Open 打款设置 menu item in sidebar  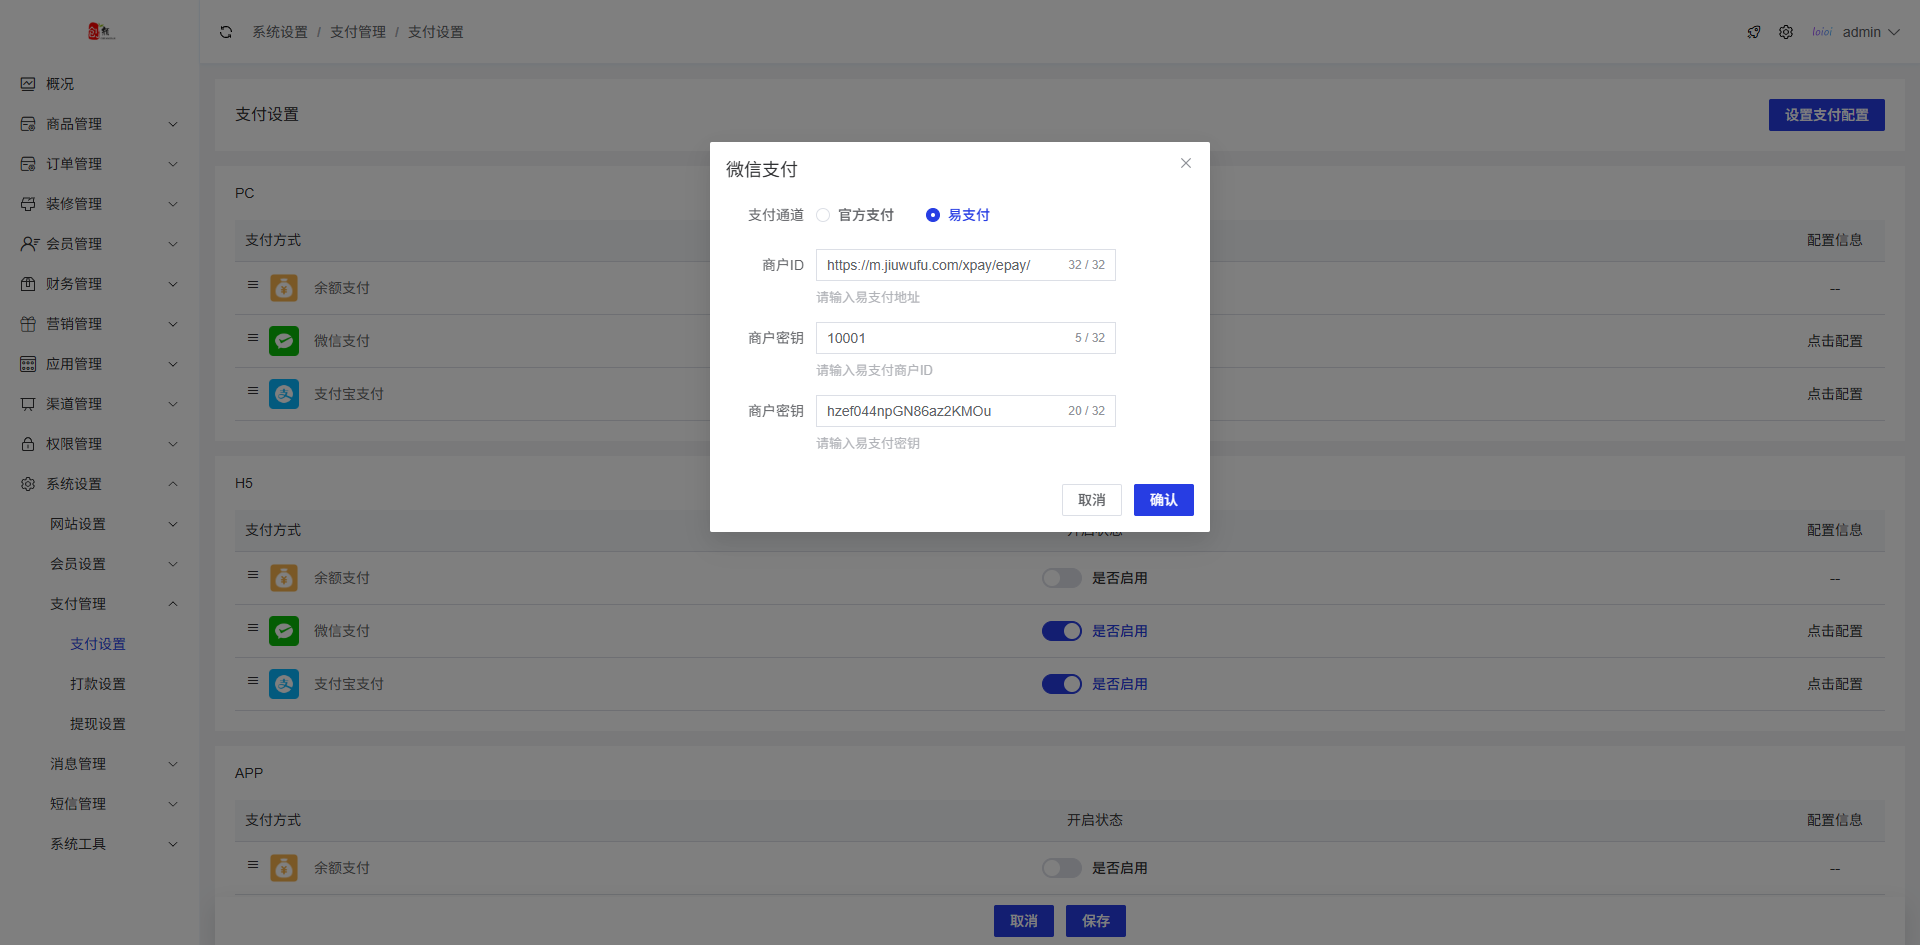pos(98,683)
